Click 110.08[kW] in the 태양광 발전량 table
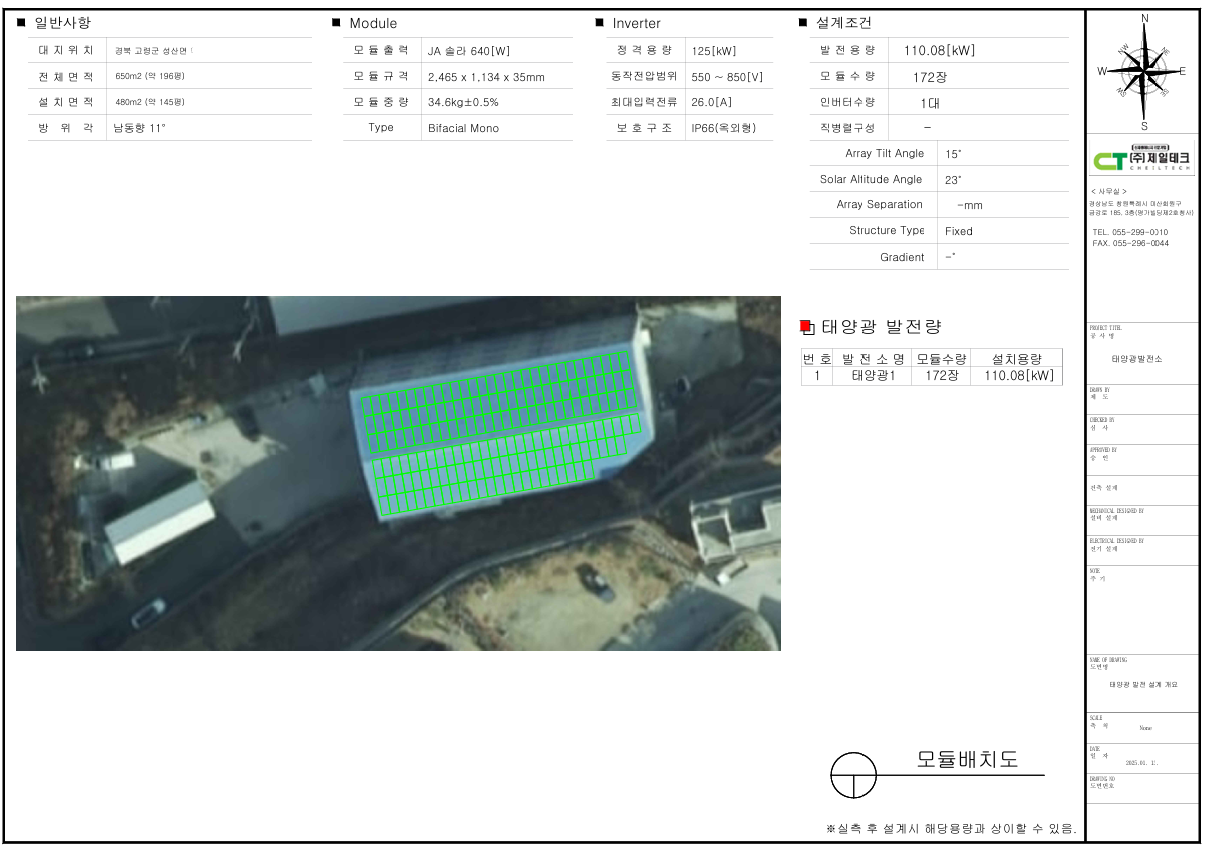This screenshot has width=1206, height=855. [1018, 376]
